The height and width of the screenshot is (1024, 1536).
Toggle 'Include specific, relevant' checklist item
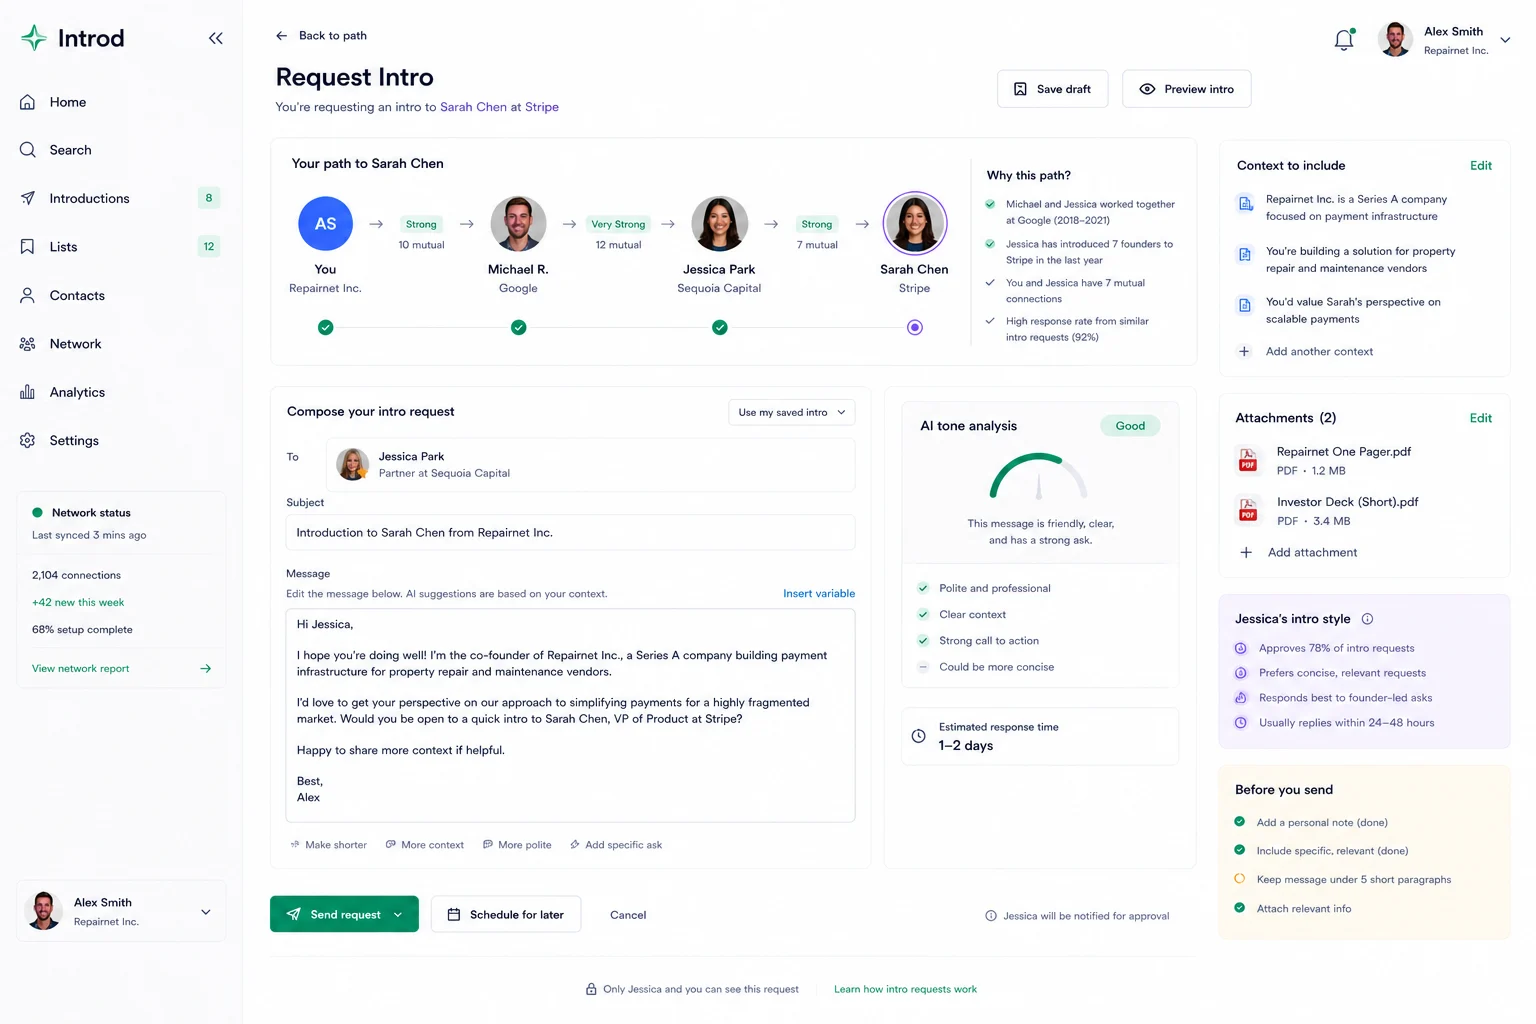(x=1240, y=850)
